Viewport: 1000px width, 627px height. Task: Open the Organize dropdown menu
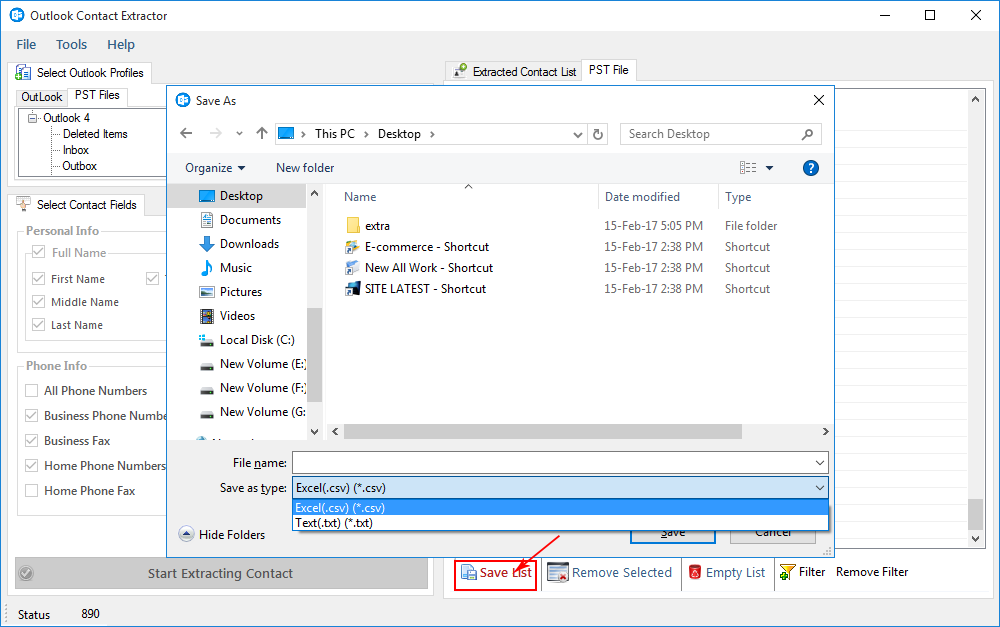point(215,168)
